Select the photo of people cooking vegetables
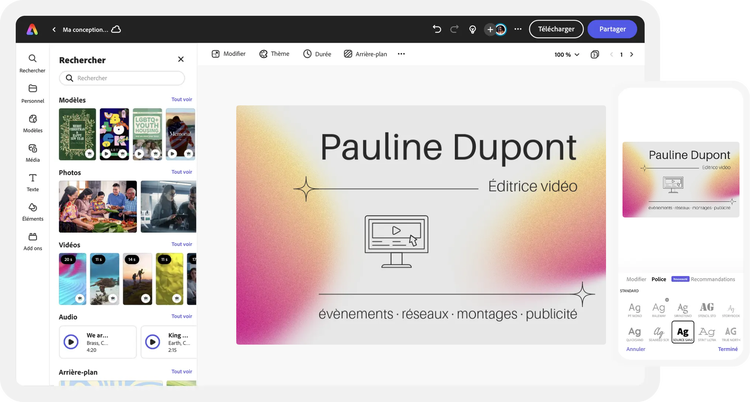750x402 pixels. click(x=98, y=206)
